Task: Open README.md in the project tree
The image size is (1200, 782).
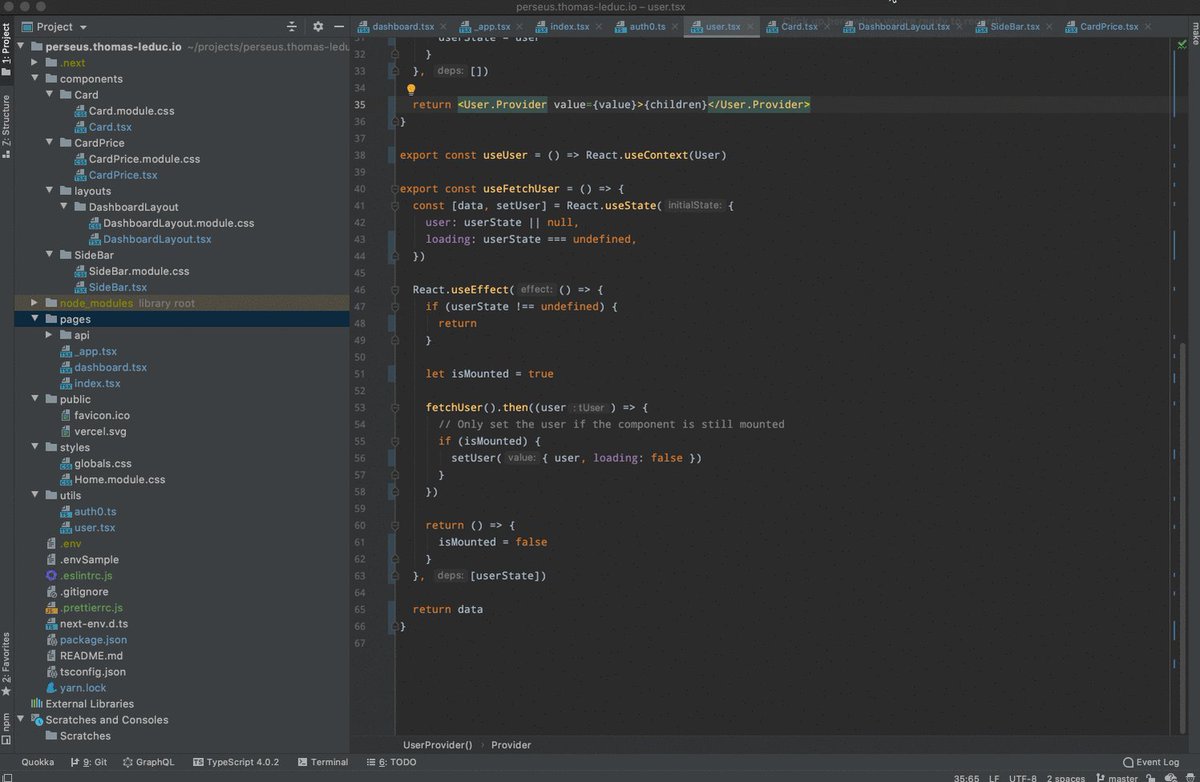Action: [84, 655]
